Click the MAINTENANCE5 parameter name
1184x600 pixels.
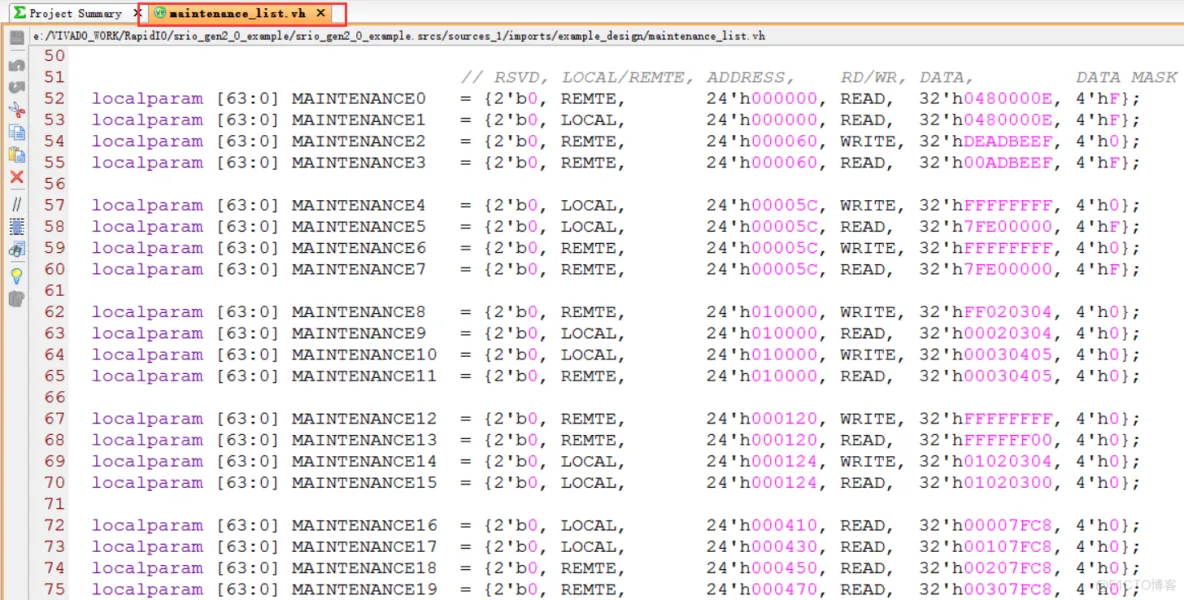coord(359,226)
